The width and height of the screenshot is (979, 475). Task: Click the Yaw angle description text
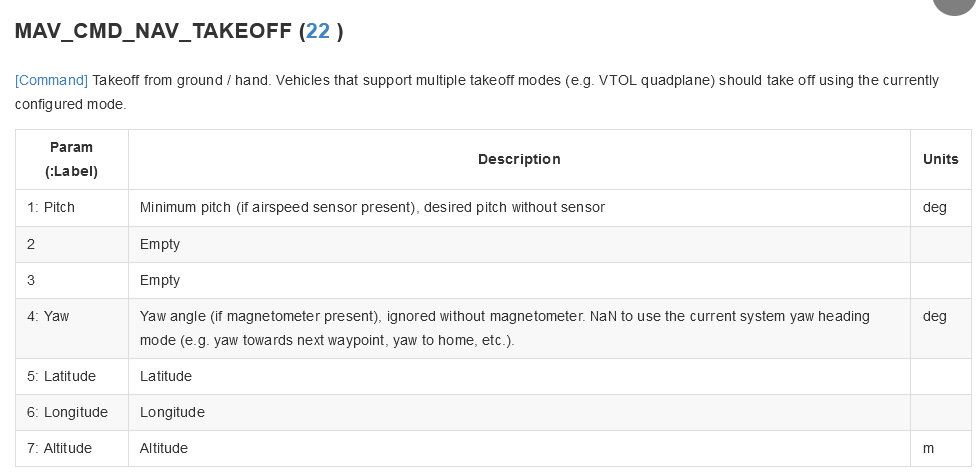(x=504, y=328)
